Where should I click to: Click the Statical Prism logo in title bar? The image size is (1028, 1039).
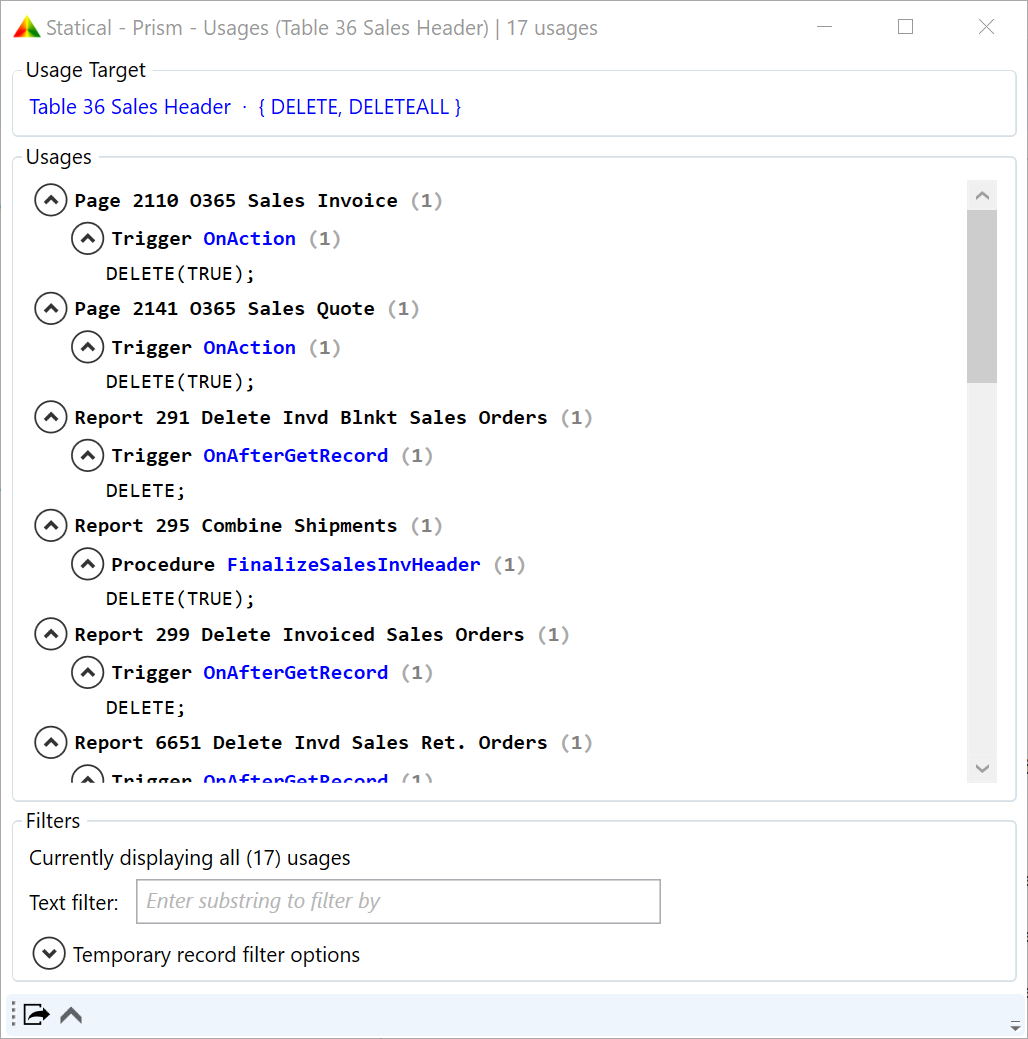[x=27, y=27]
